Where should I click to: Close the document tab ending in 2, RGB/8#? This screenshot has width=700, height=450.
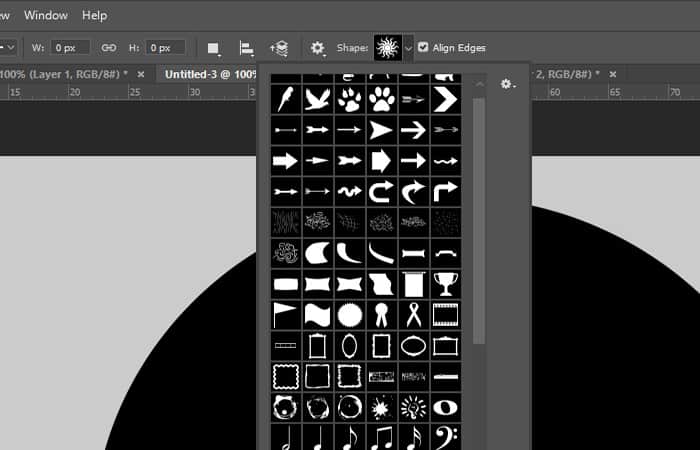[x=612, y=74]
